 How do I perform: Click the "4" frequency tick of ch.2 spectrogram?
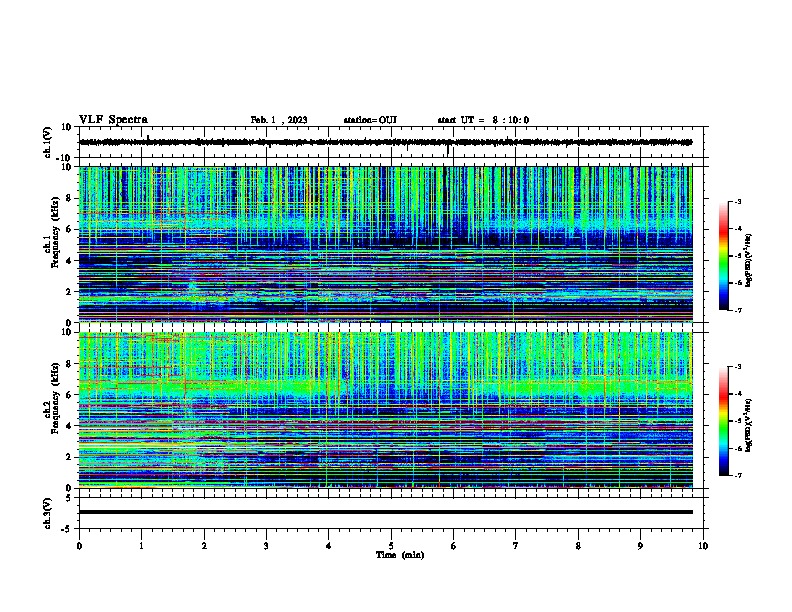point(70,426)
